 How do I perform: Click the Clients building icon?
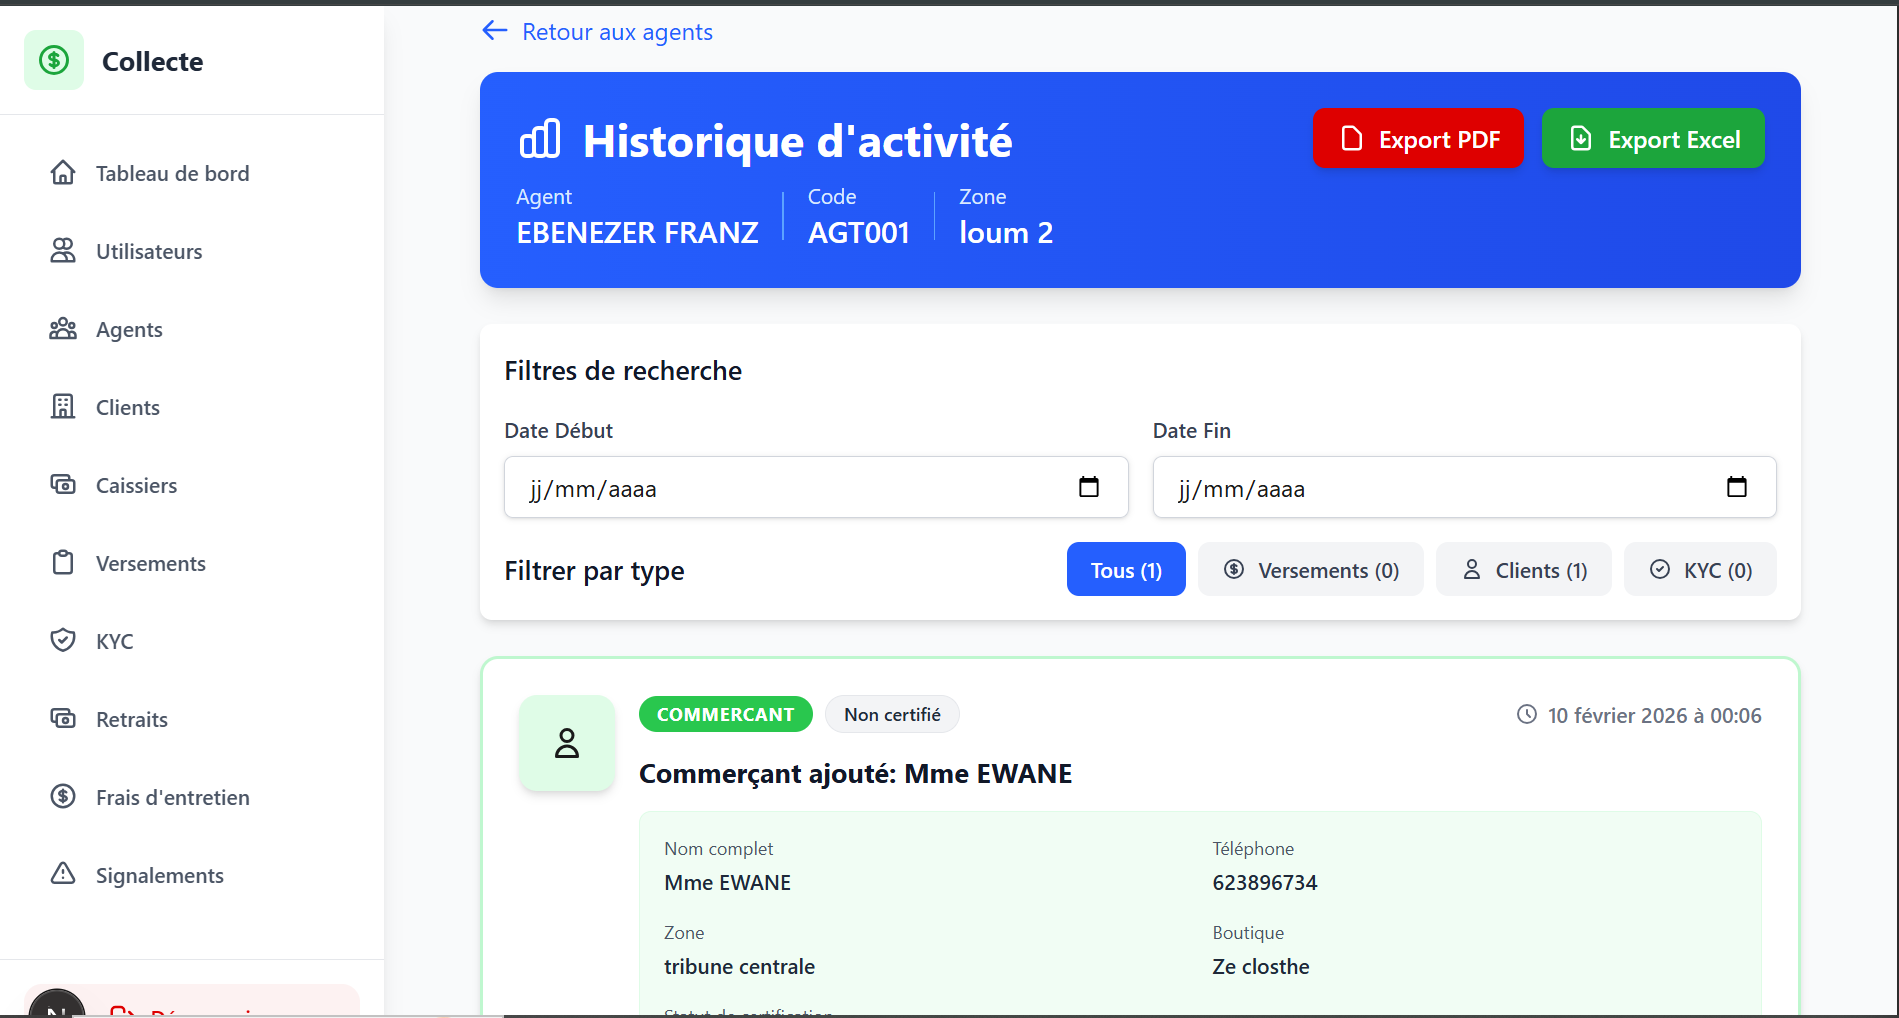point(63,406)
